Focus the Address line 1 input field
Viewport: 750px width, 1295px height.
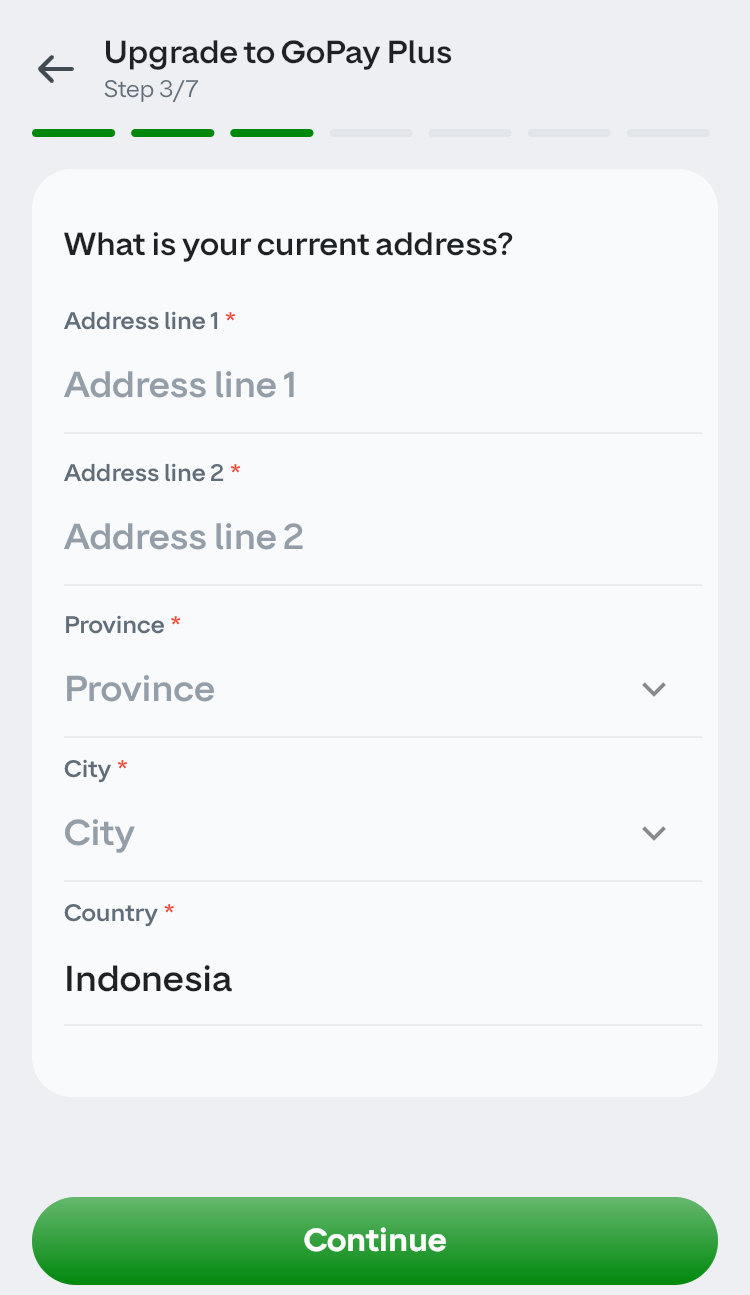[x=380, y=386]
